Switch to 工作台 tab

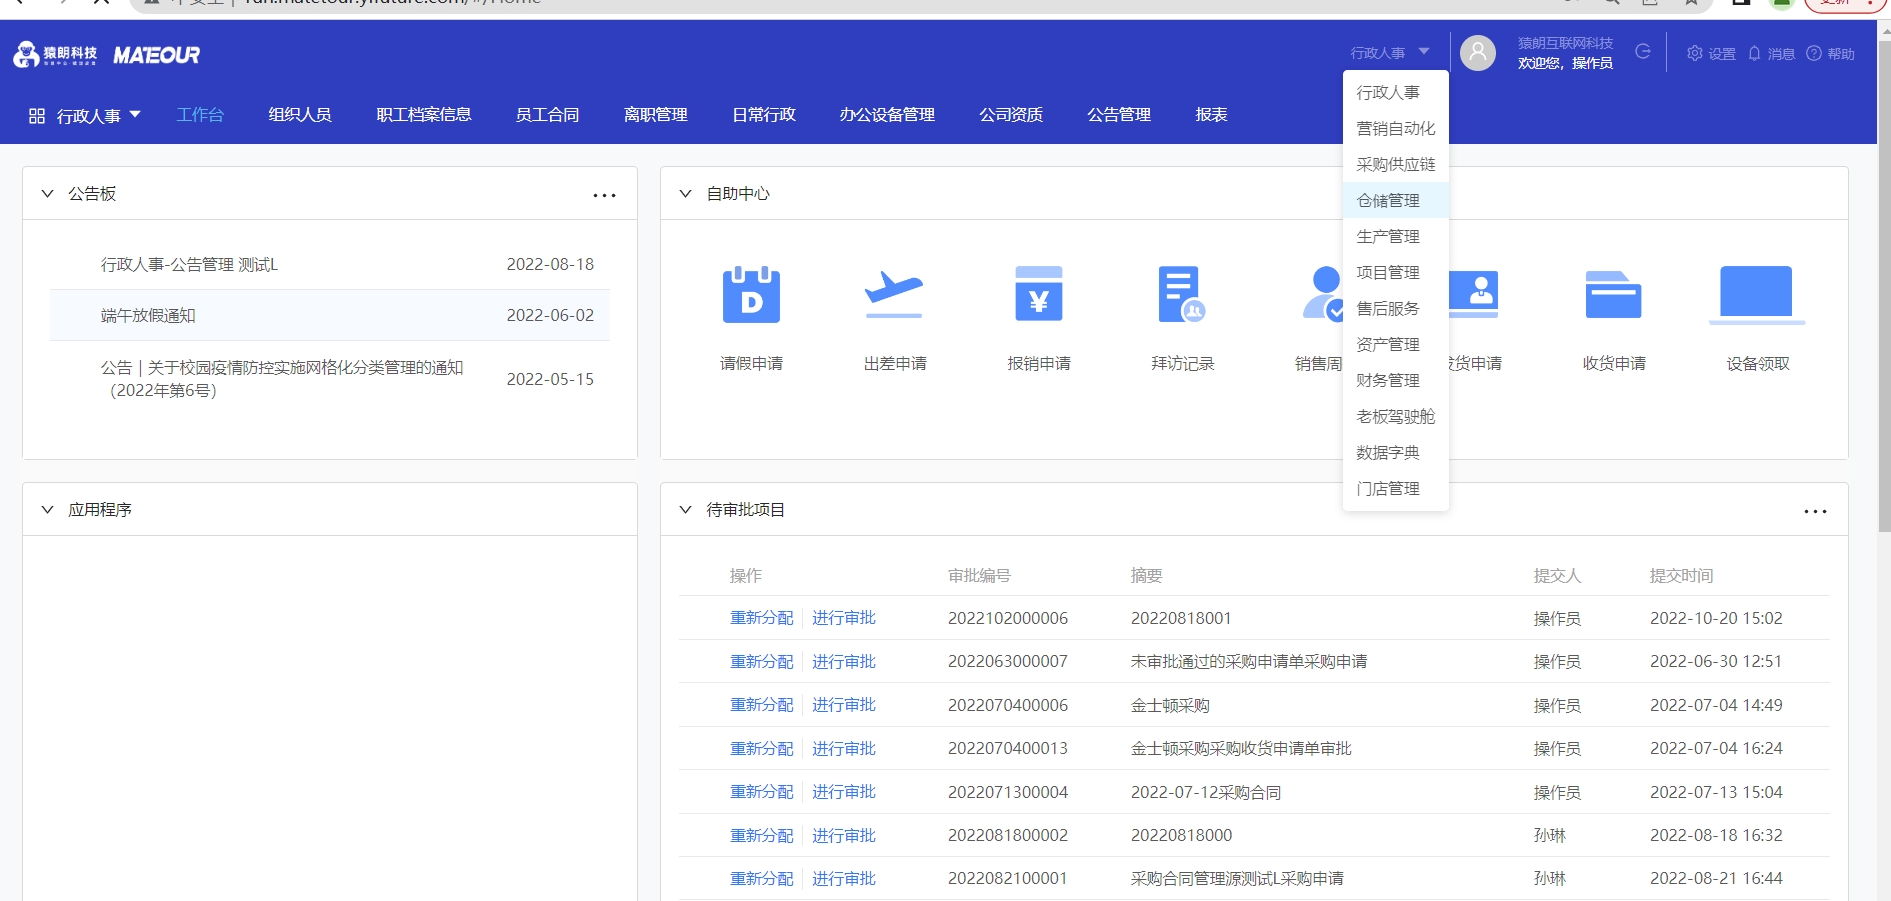coord(200,115)
